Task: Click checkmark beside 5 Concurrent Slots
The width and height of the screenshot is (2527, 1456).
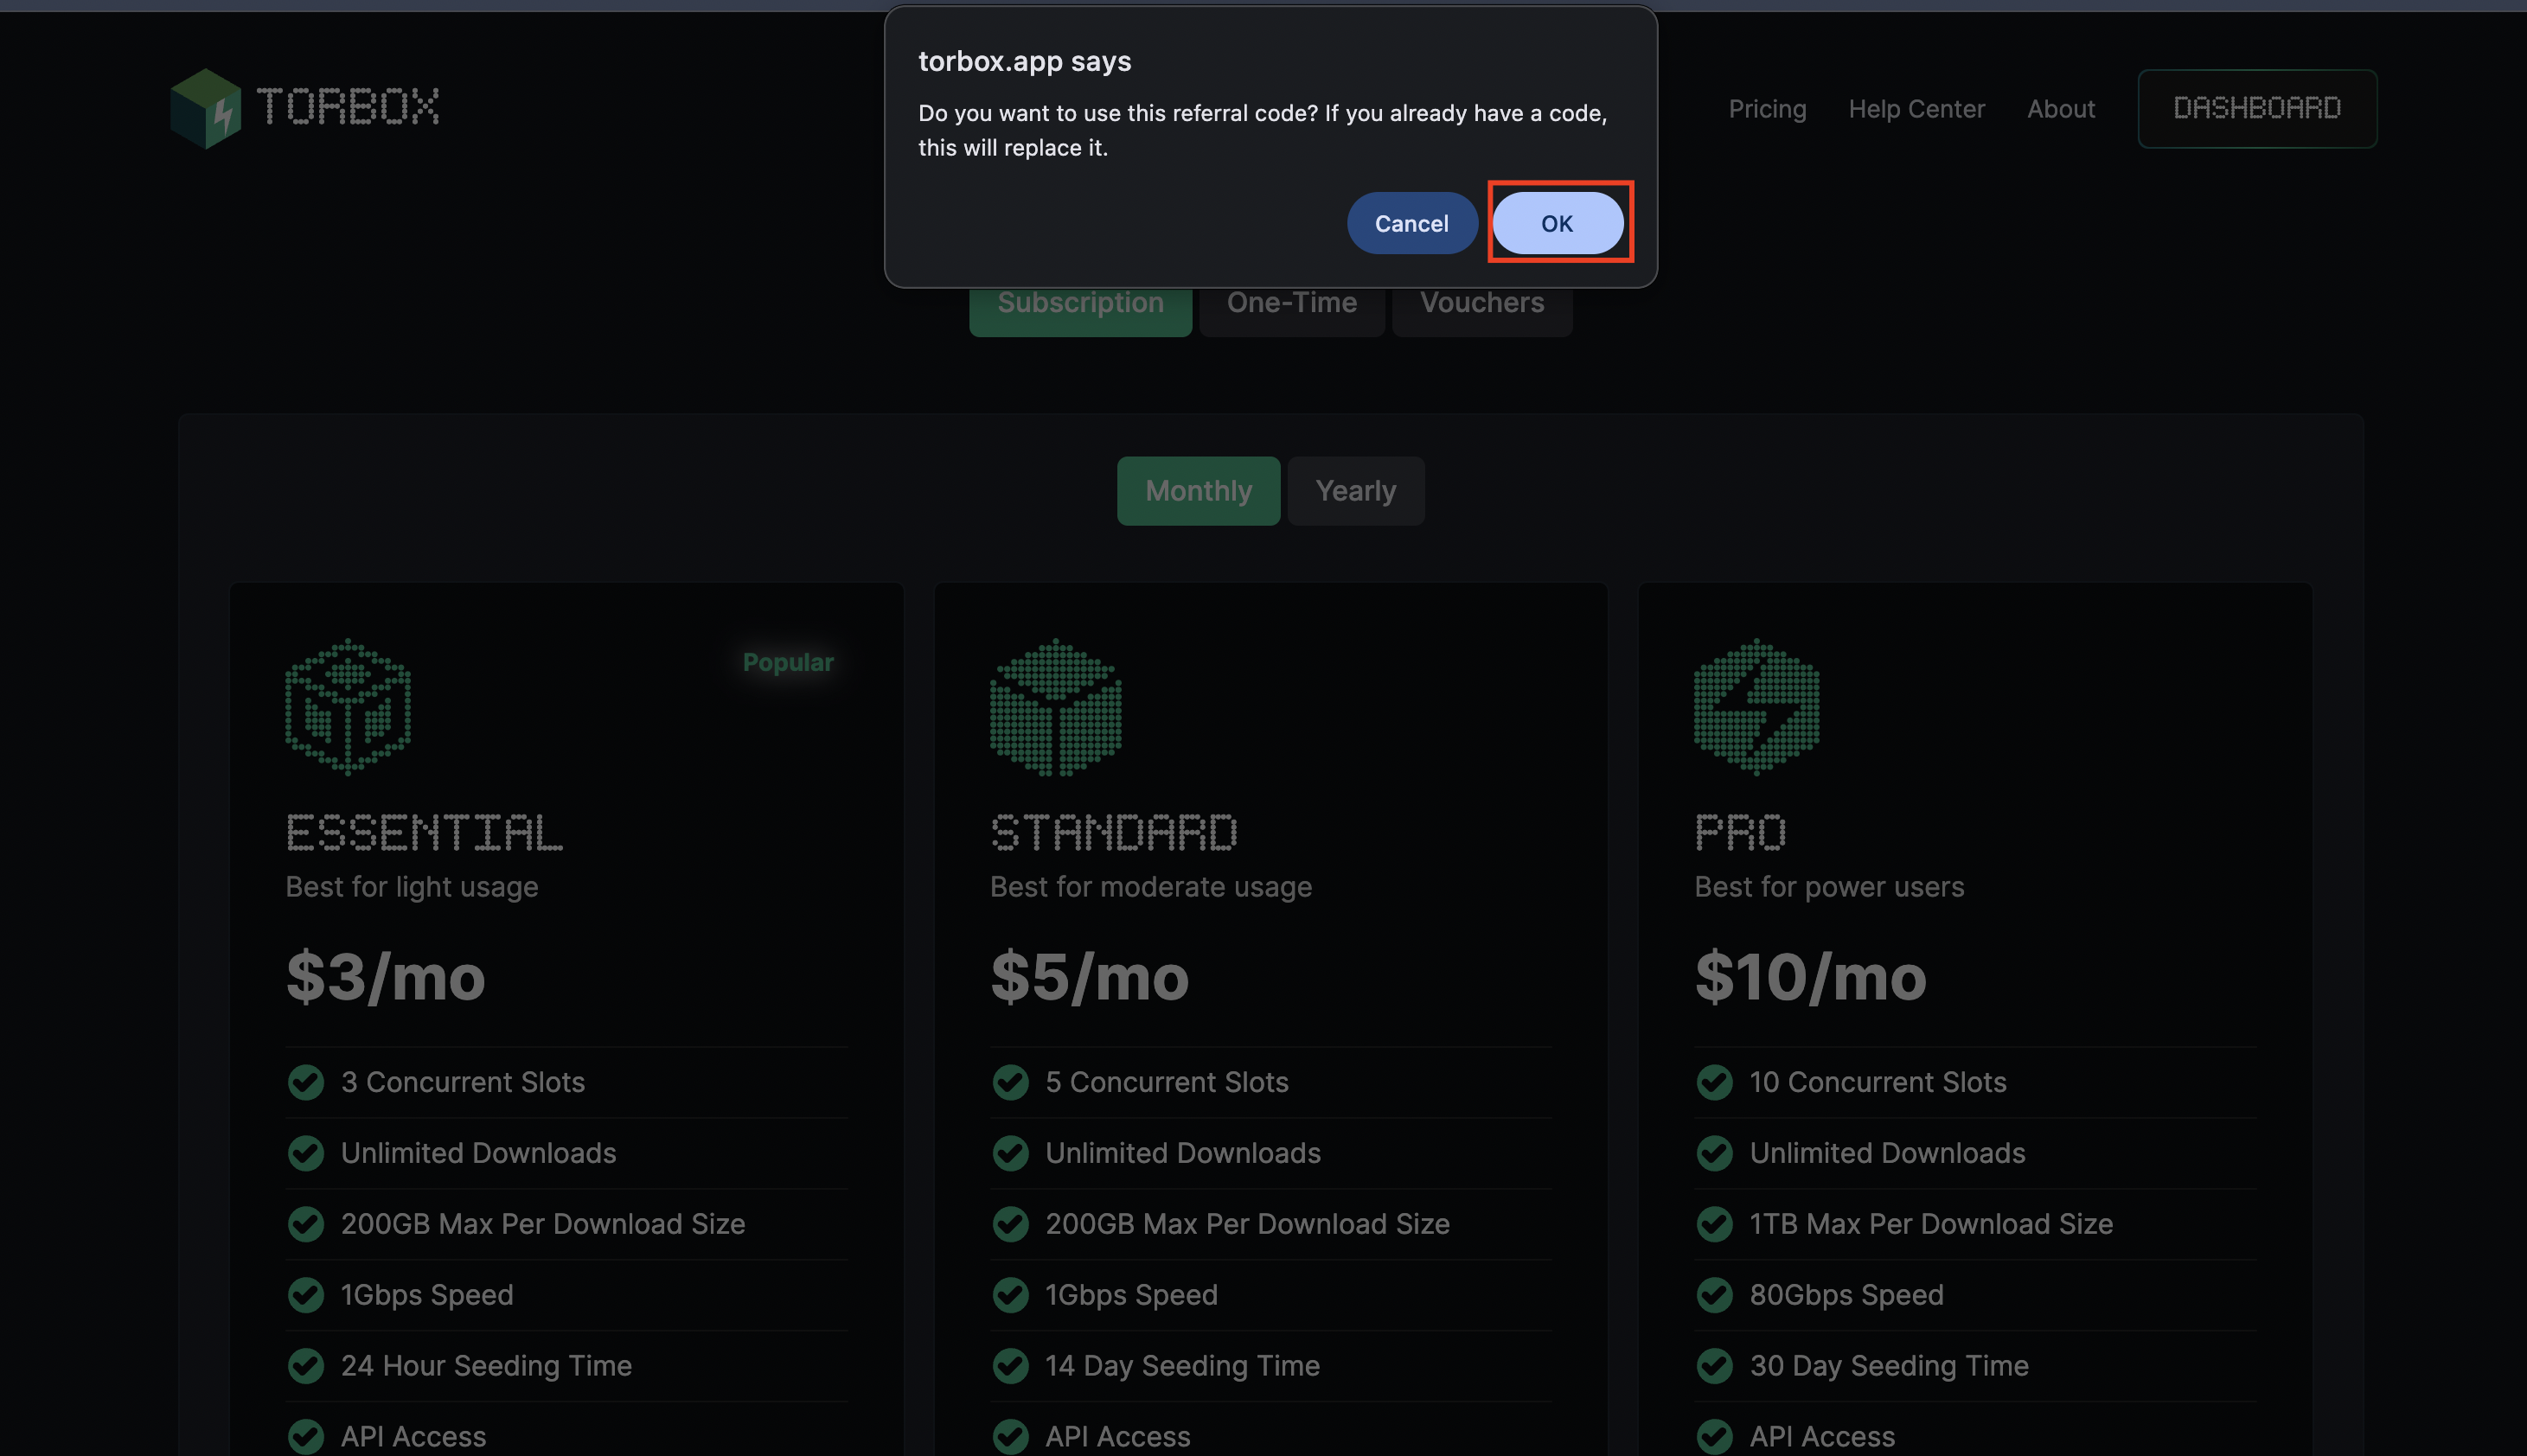Action: pos(1010,1082)
